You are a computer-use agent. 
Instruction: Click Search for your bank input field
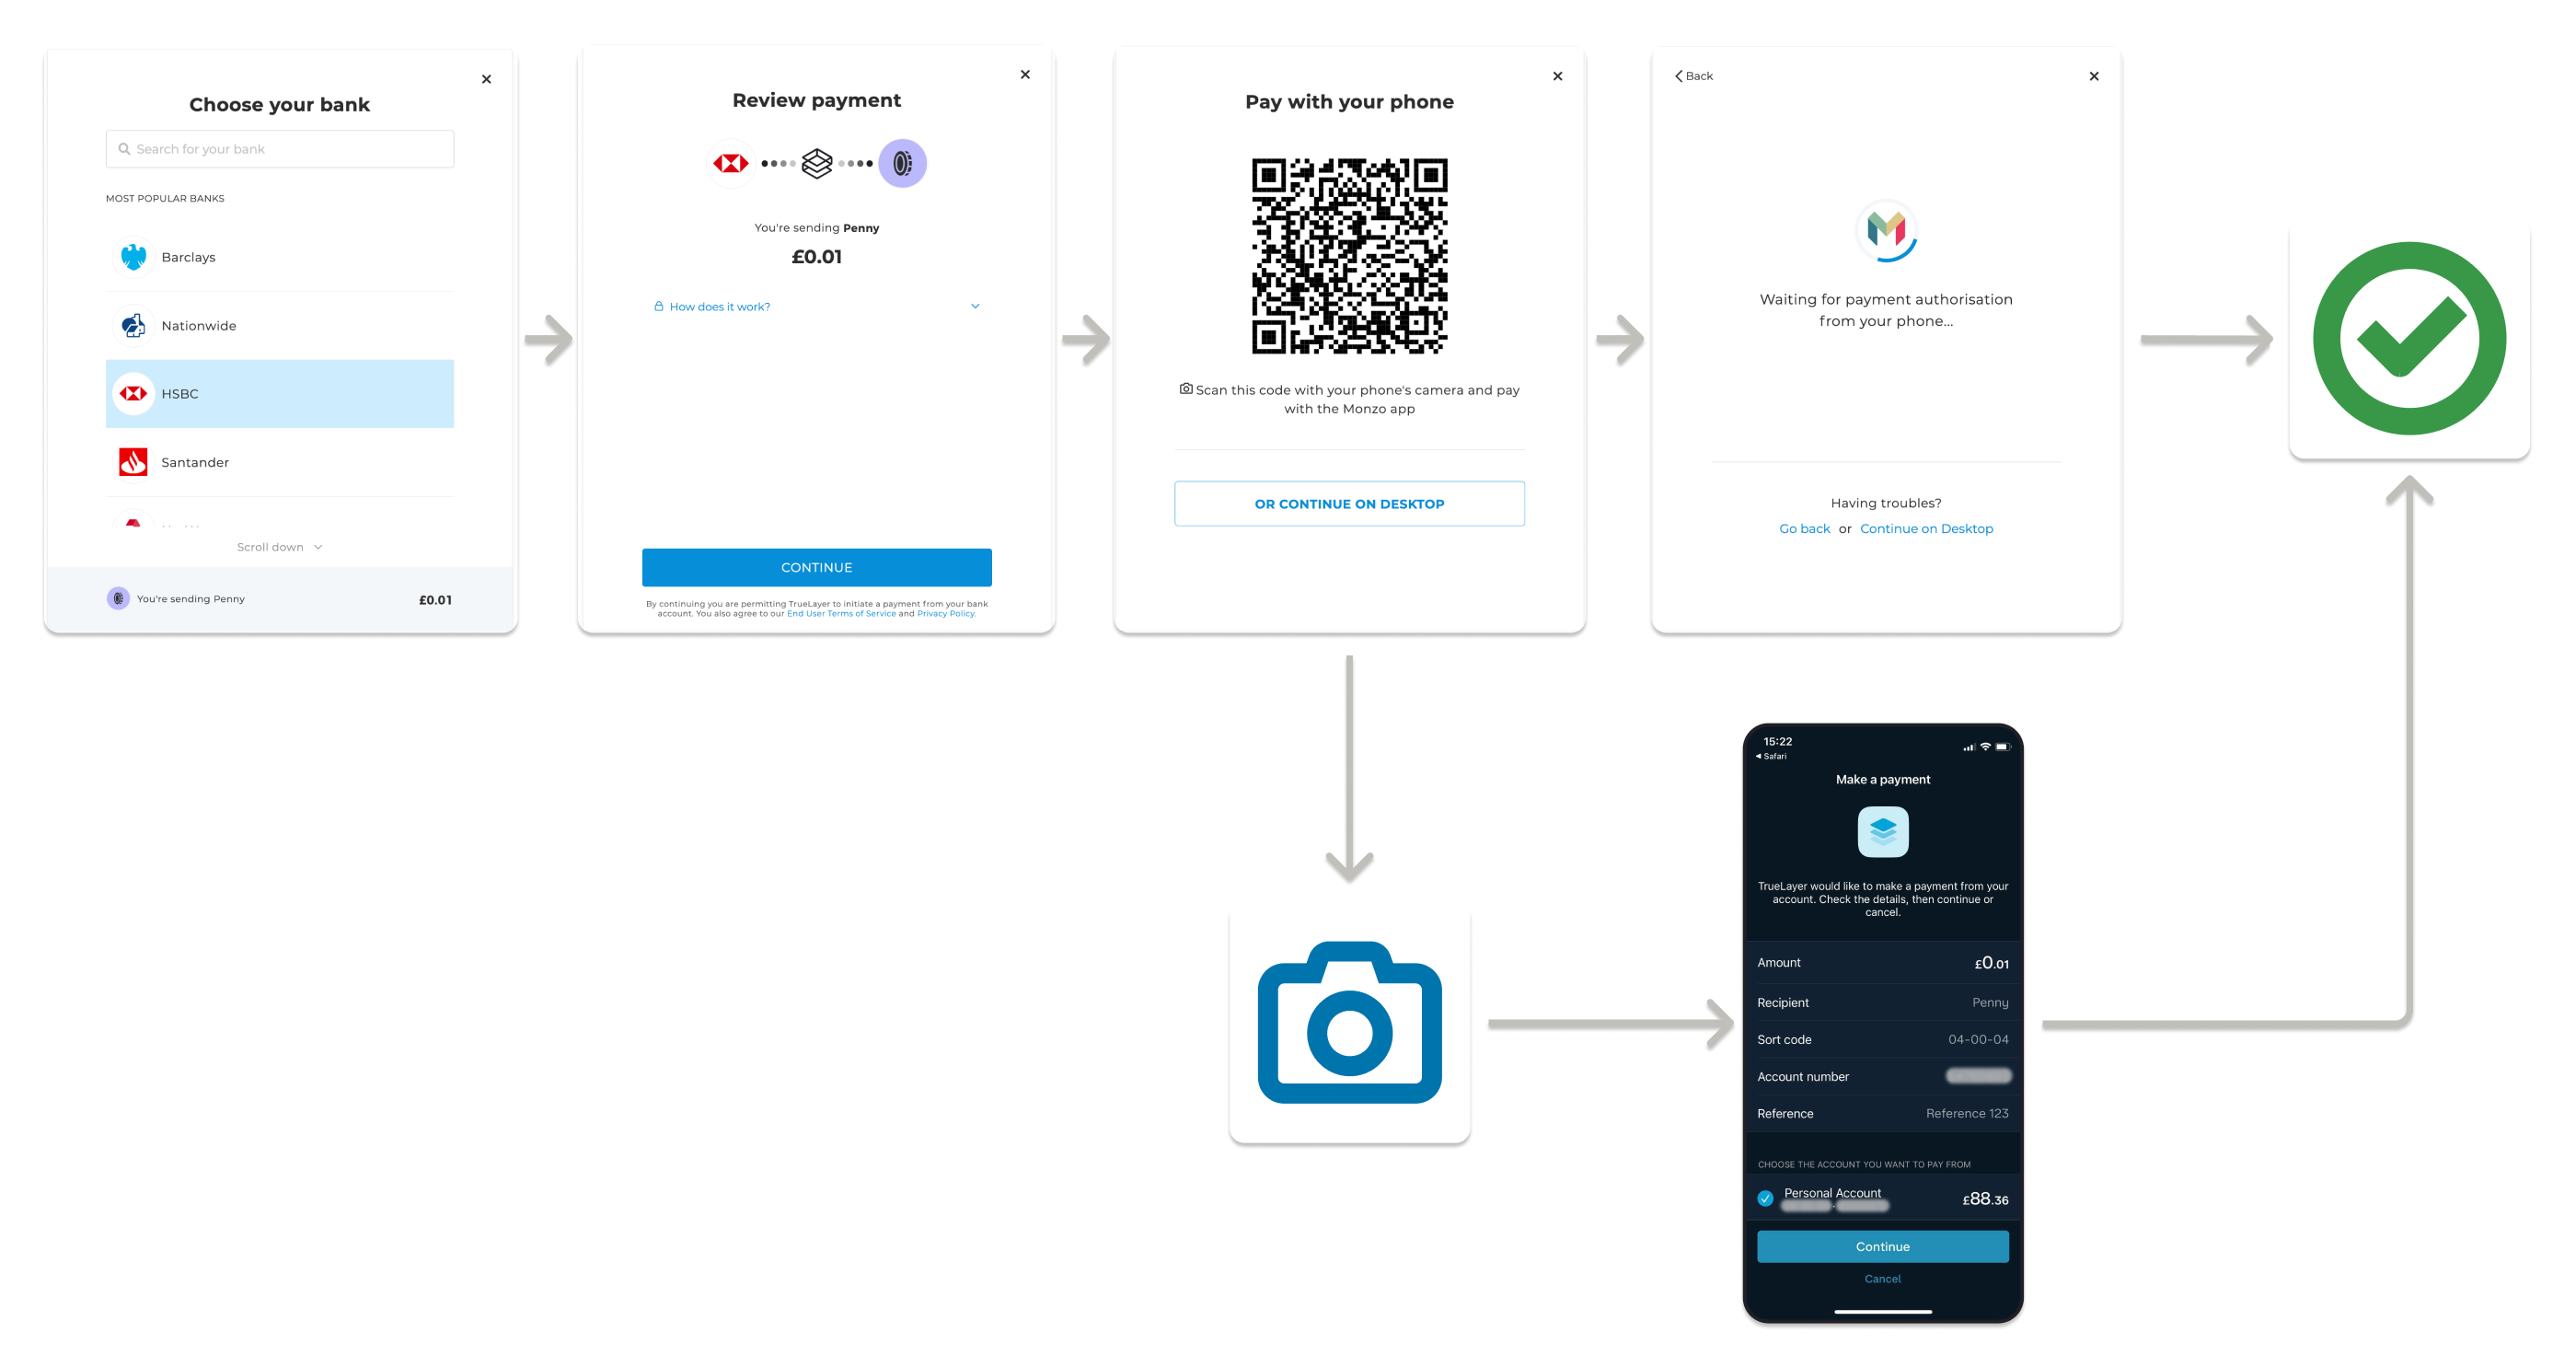click(281, 146)
